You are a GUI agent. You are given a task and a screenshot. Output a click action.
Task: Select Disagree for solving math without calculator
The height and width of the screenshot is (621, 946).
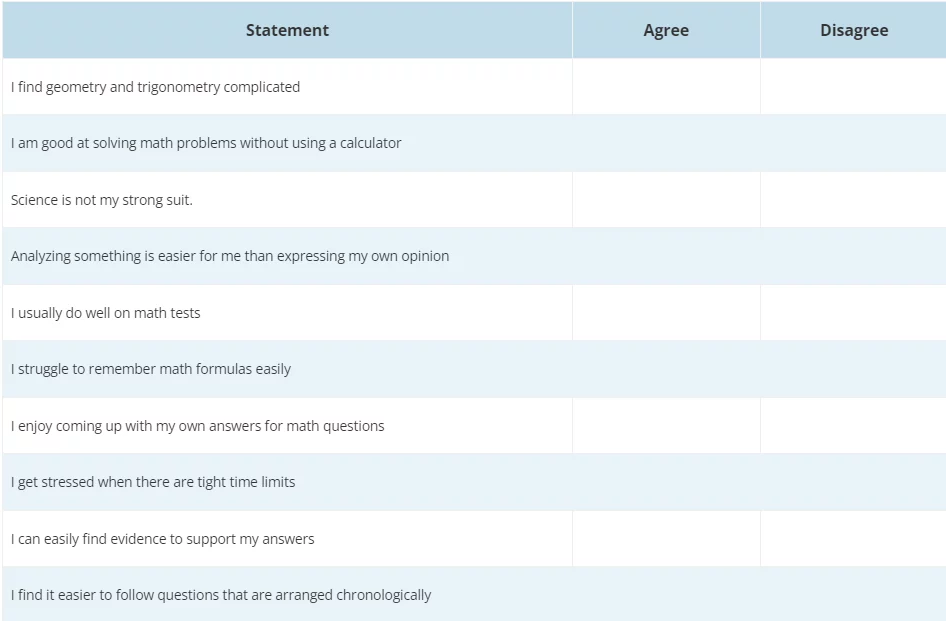pyautogui.click(x=853, y=143)
